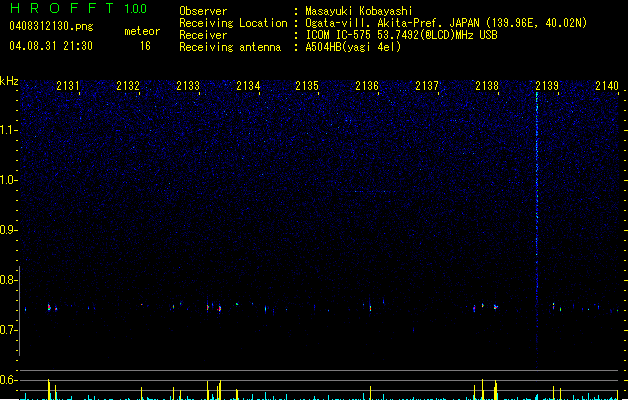
Task: Click time marker 2139
Action: [x=547, y=86]
